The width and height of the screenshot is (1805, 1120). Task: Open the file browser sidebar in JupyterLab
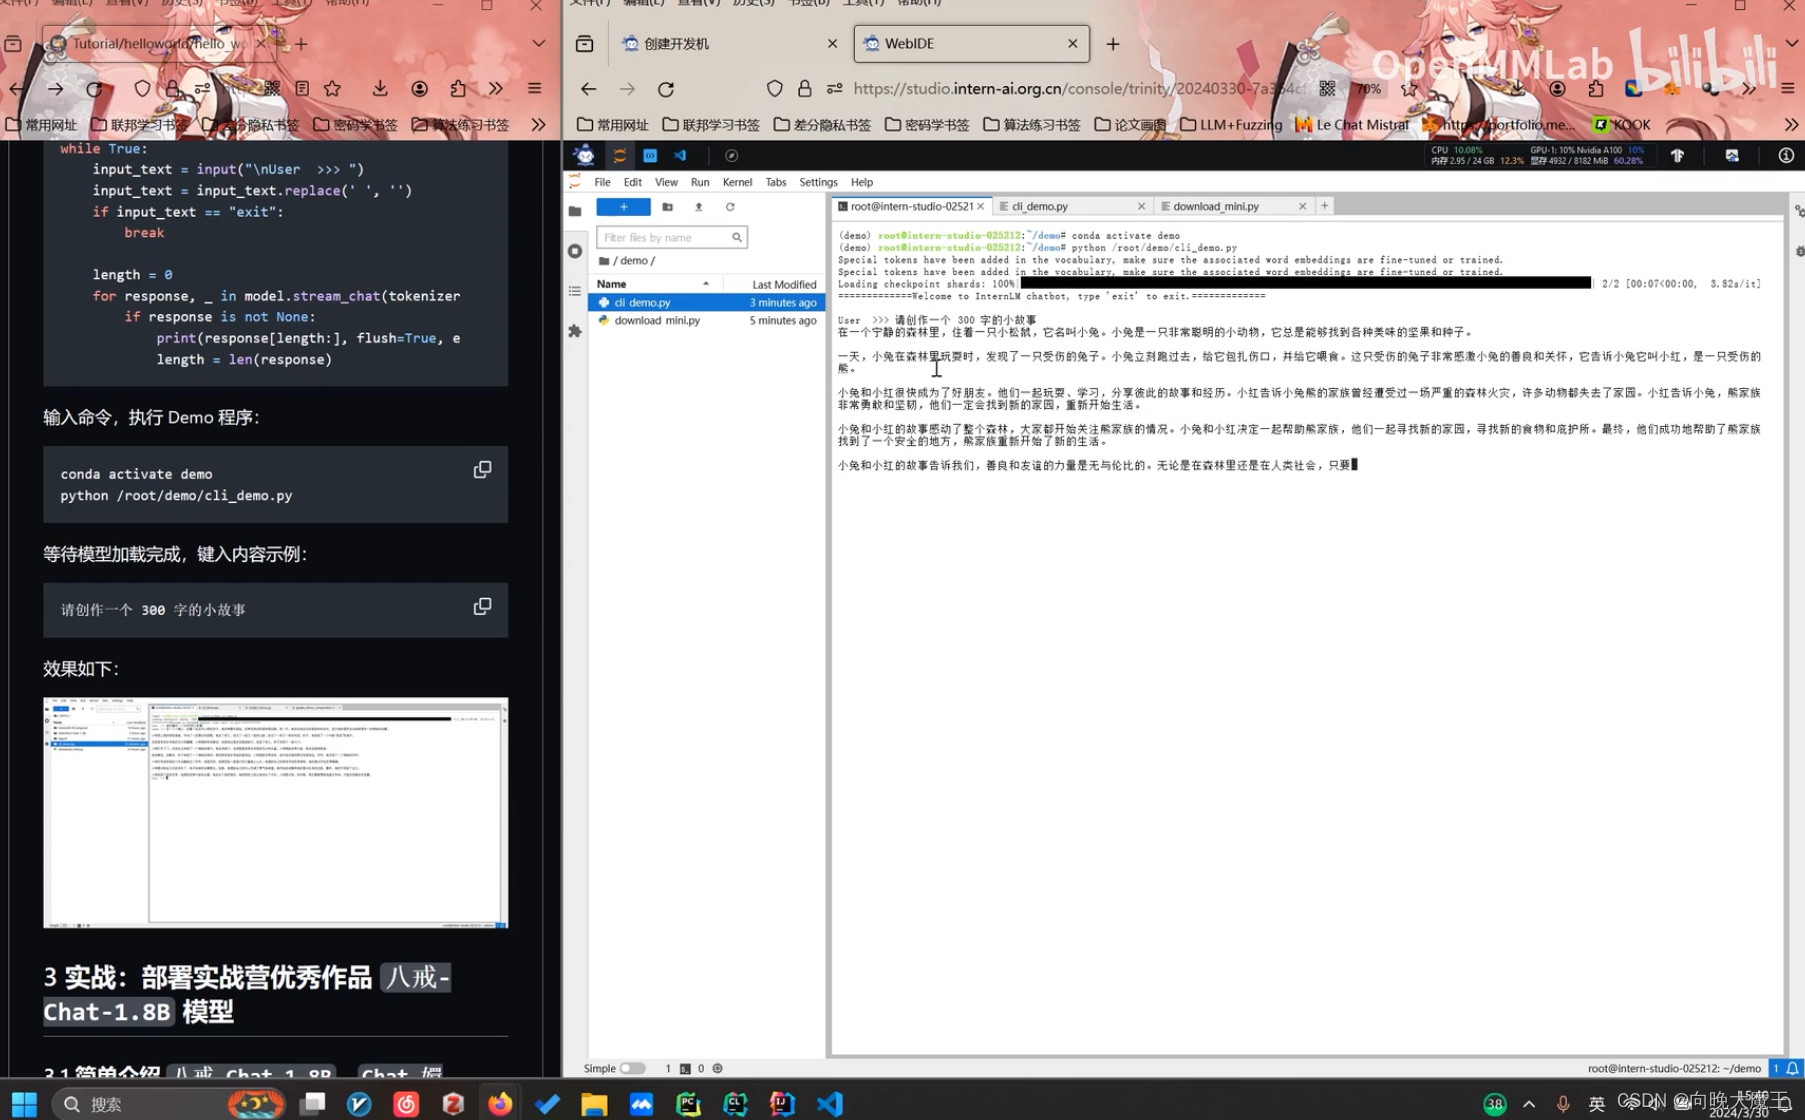pyautogui.click(x=575, y=211)
